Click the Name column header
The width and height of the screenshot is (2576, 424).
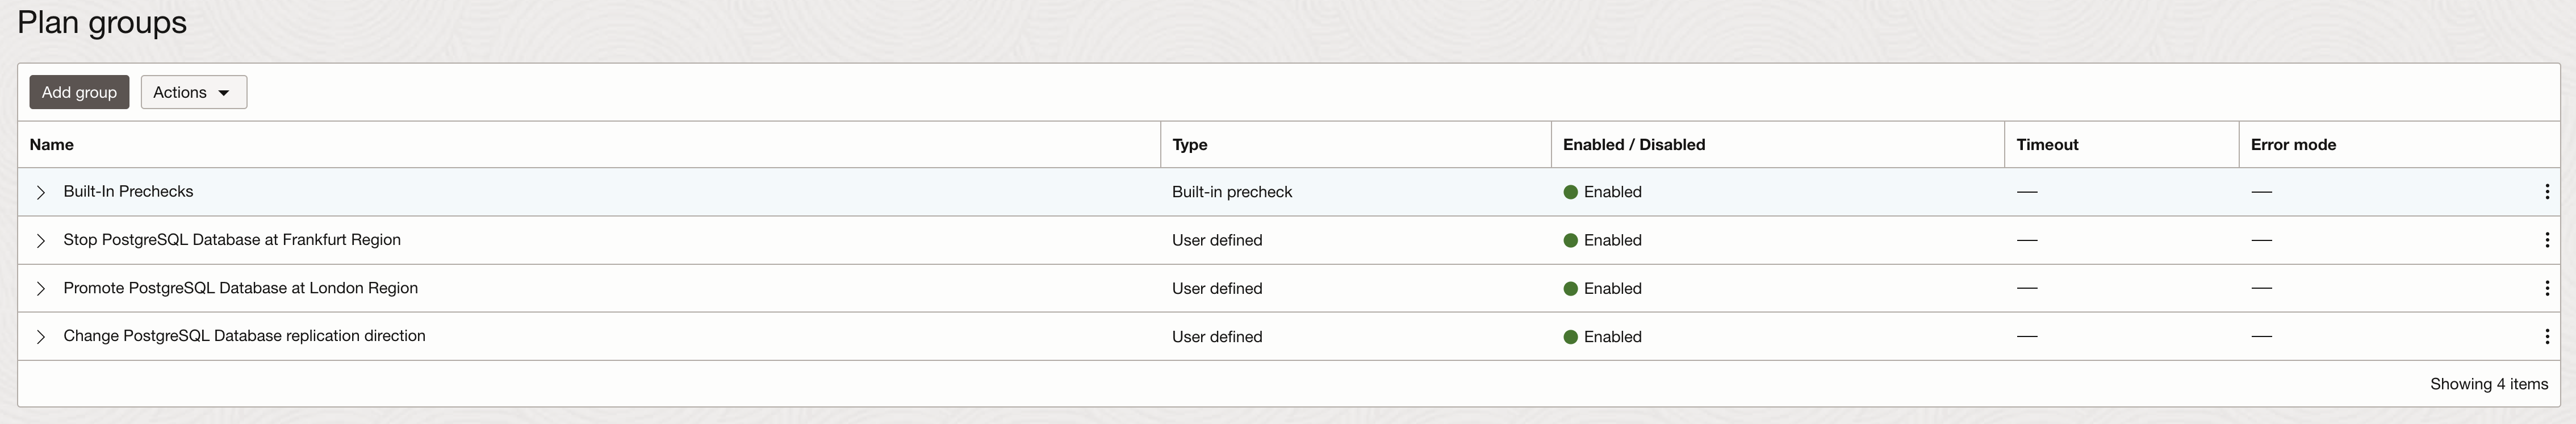pyautogui.click(x=52, y=145)
